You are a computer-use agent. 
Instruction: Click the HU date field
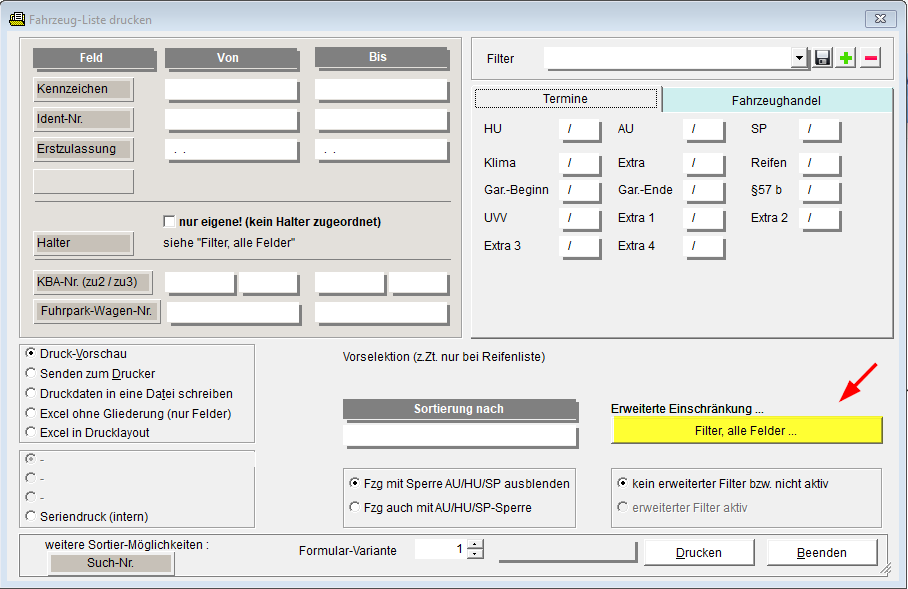(x=580, y=130)
